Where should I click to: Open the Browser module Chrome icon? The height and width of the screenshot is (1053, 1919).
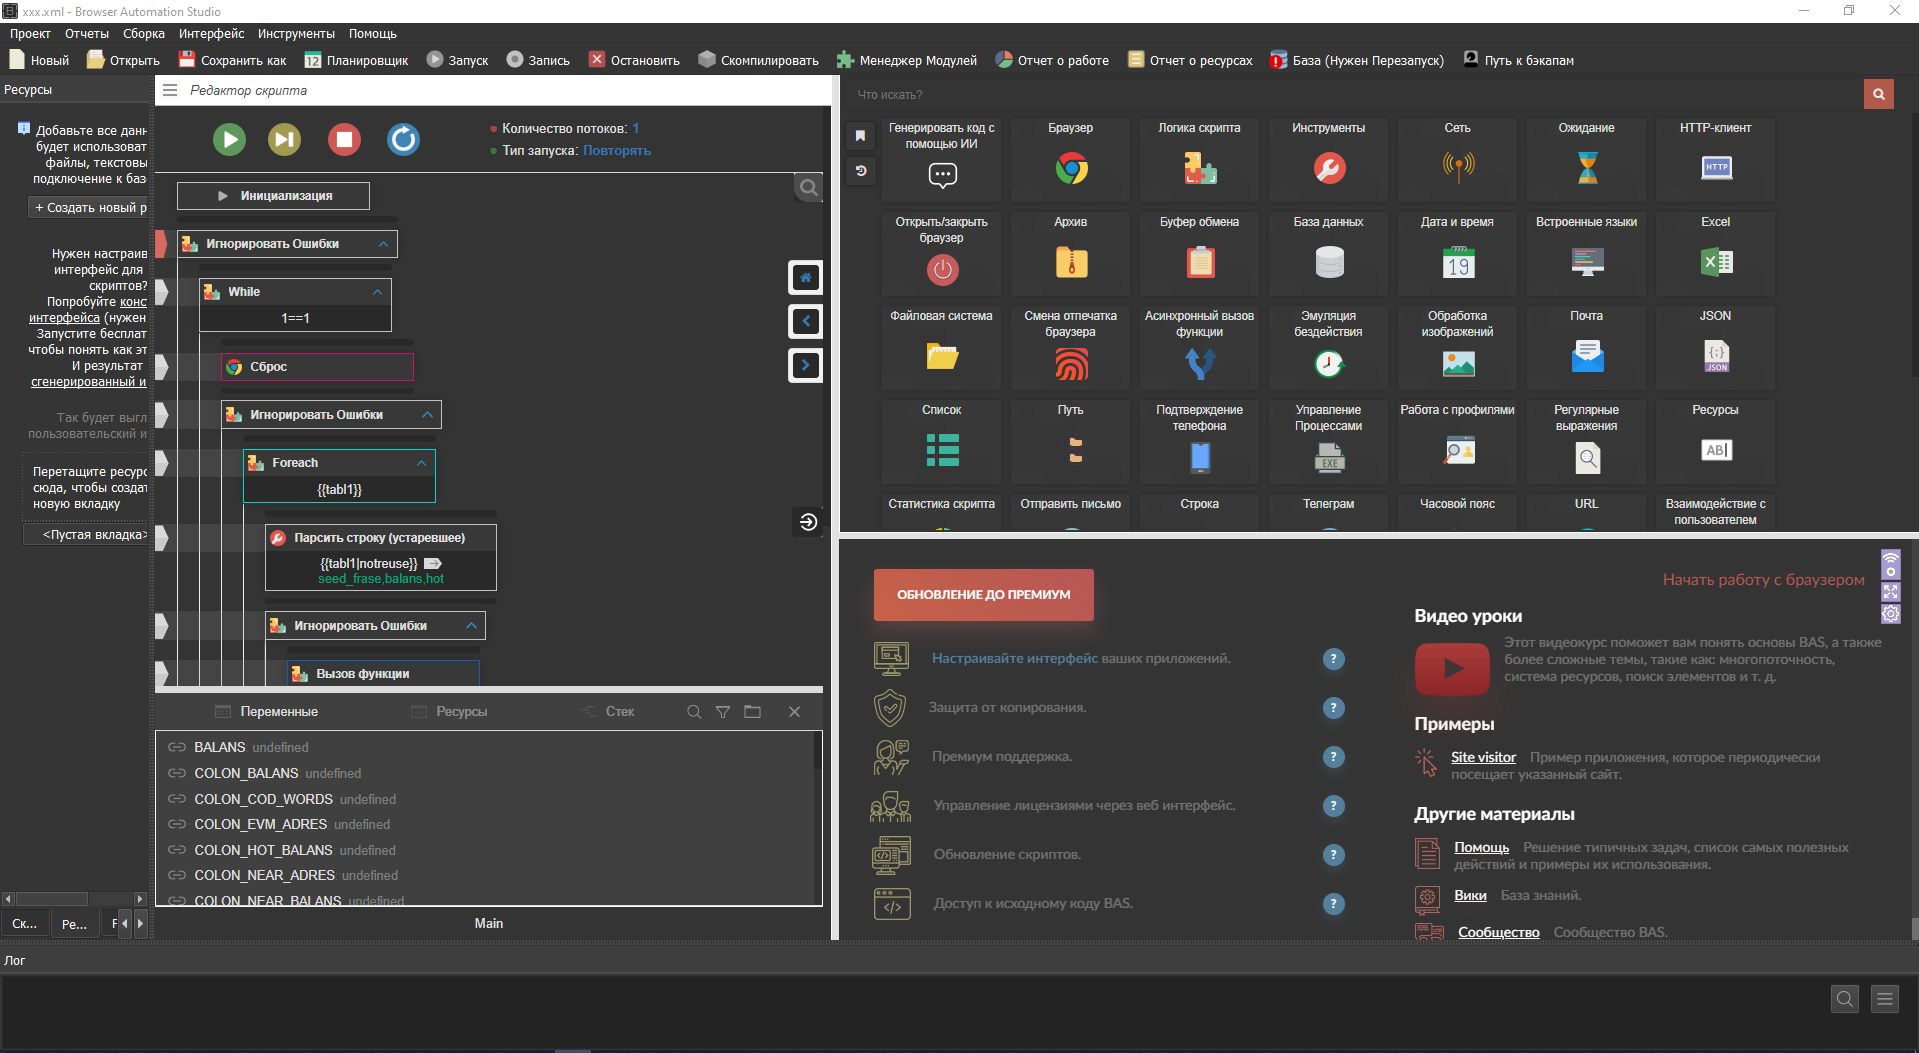[x=1071, y=168]
